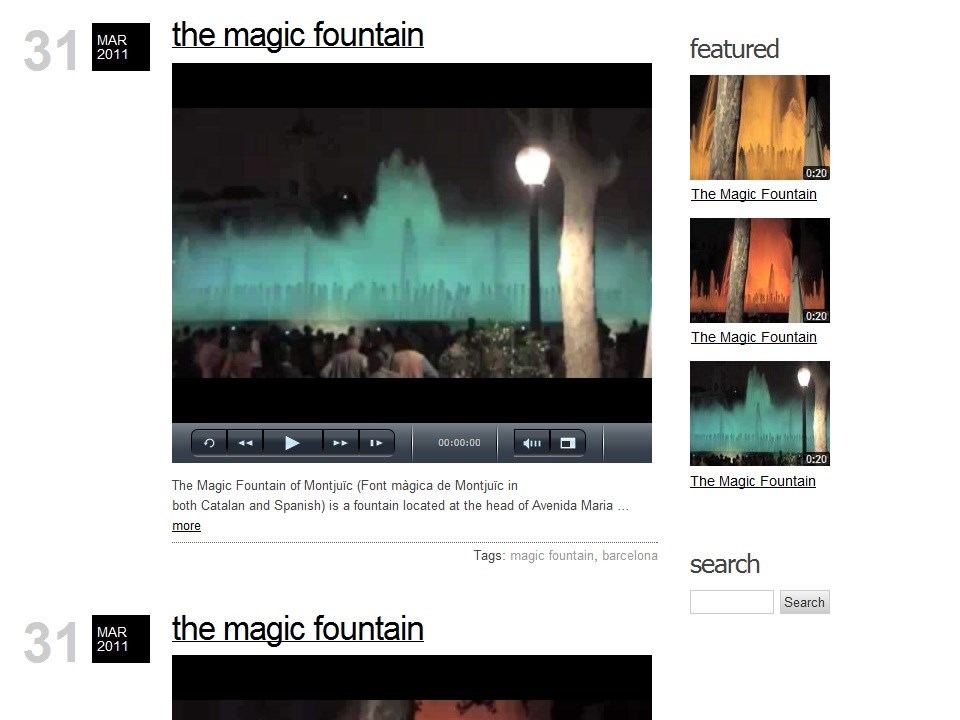Select the 'barcelona' tag
This screenshot has width=960, height=720.
click(630, 556)
